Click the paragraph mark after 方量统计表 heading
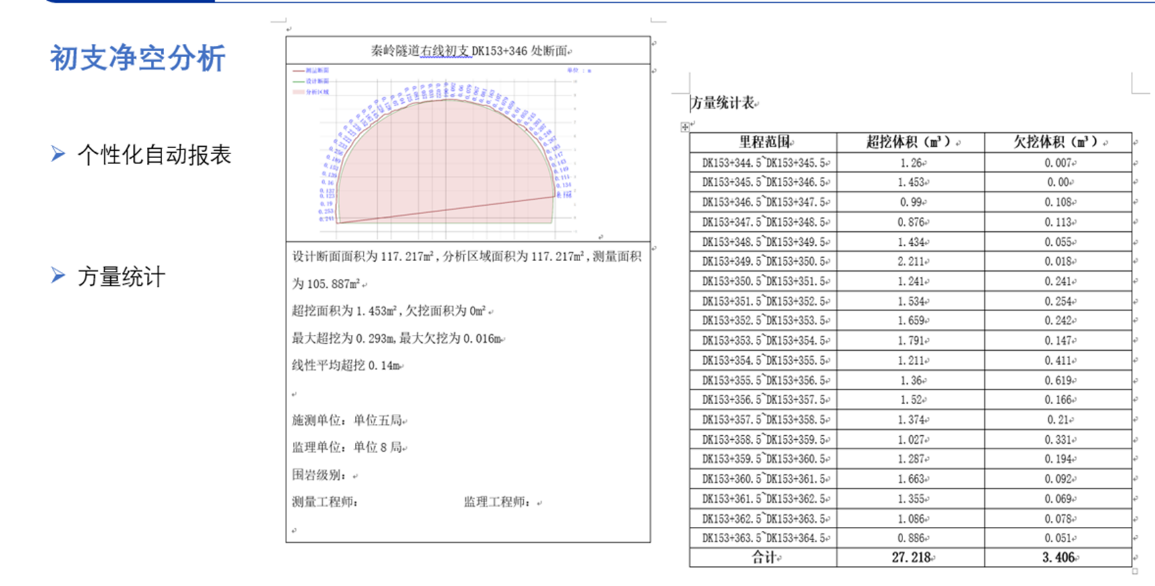Image resolution: width=1155 pixels, height=586 pixels. pos(757,101)
